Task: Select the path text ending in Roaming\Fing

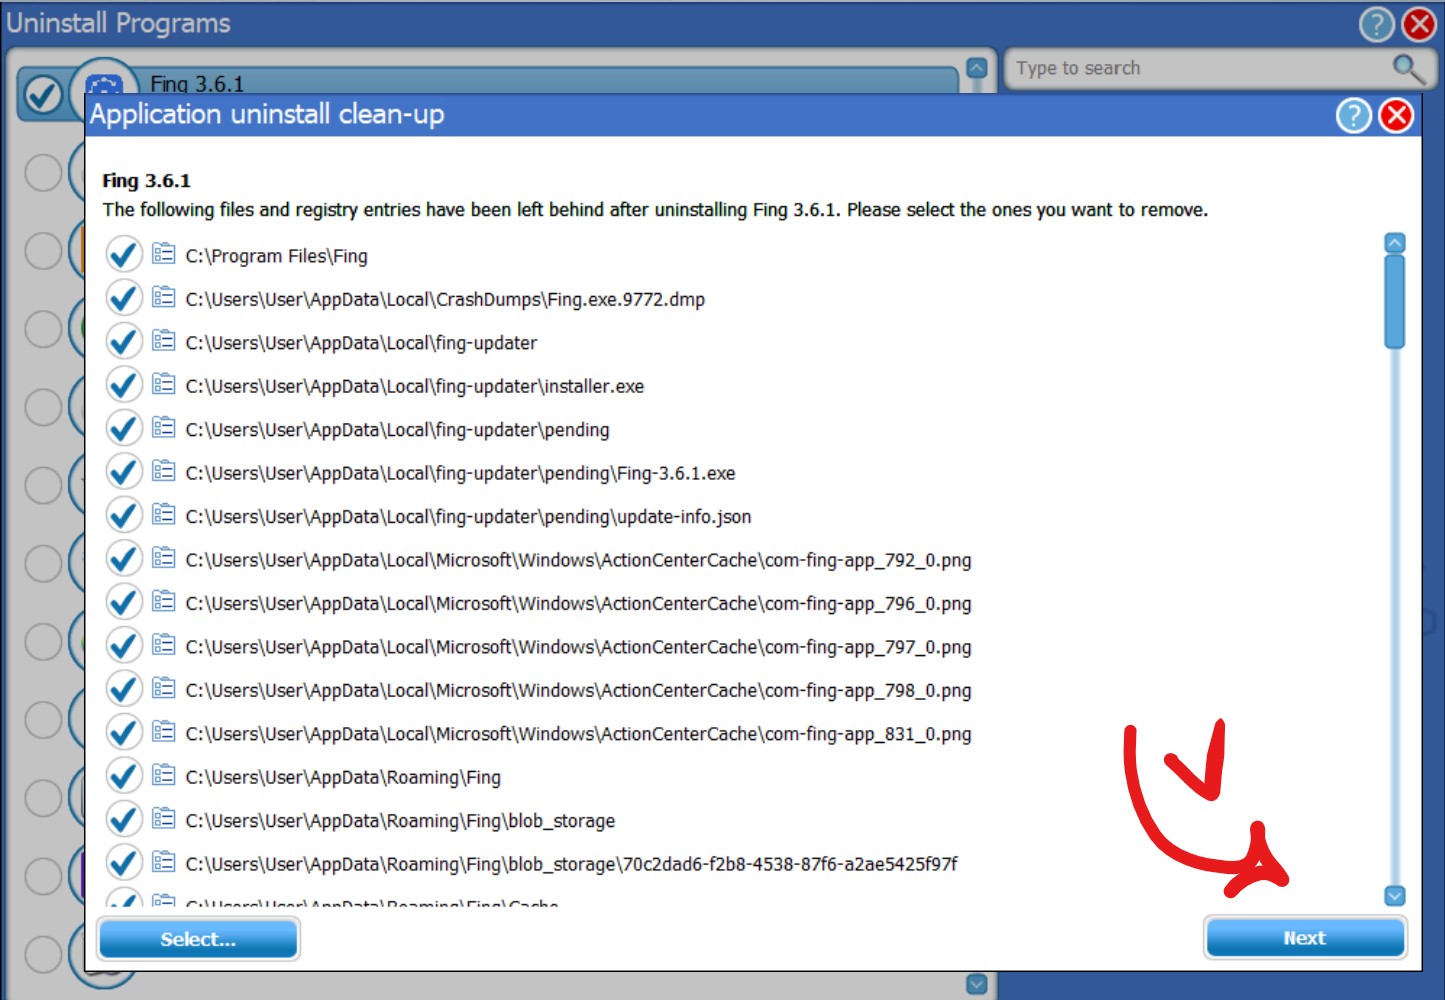Action: click(343, 777)
